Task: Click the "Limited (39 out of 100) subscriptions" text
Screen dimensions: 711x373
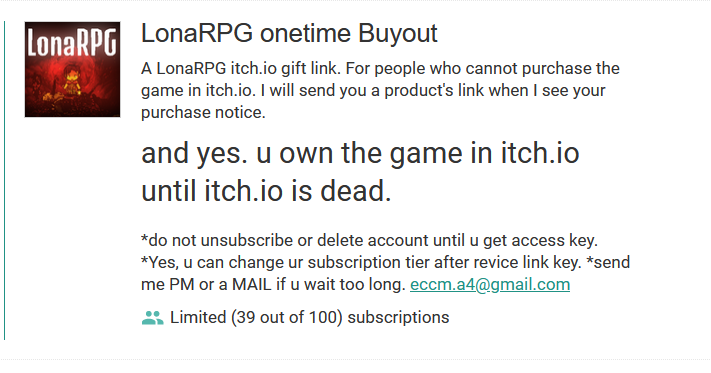Action: (310, 317)
